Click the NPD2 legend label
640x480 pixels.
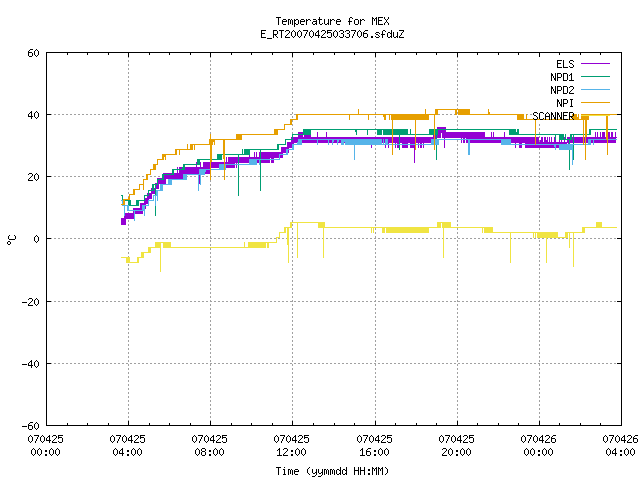point(562,90)
